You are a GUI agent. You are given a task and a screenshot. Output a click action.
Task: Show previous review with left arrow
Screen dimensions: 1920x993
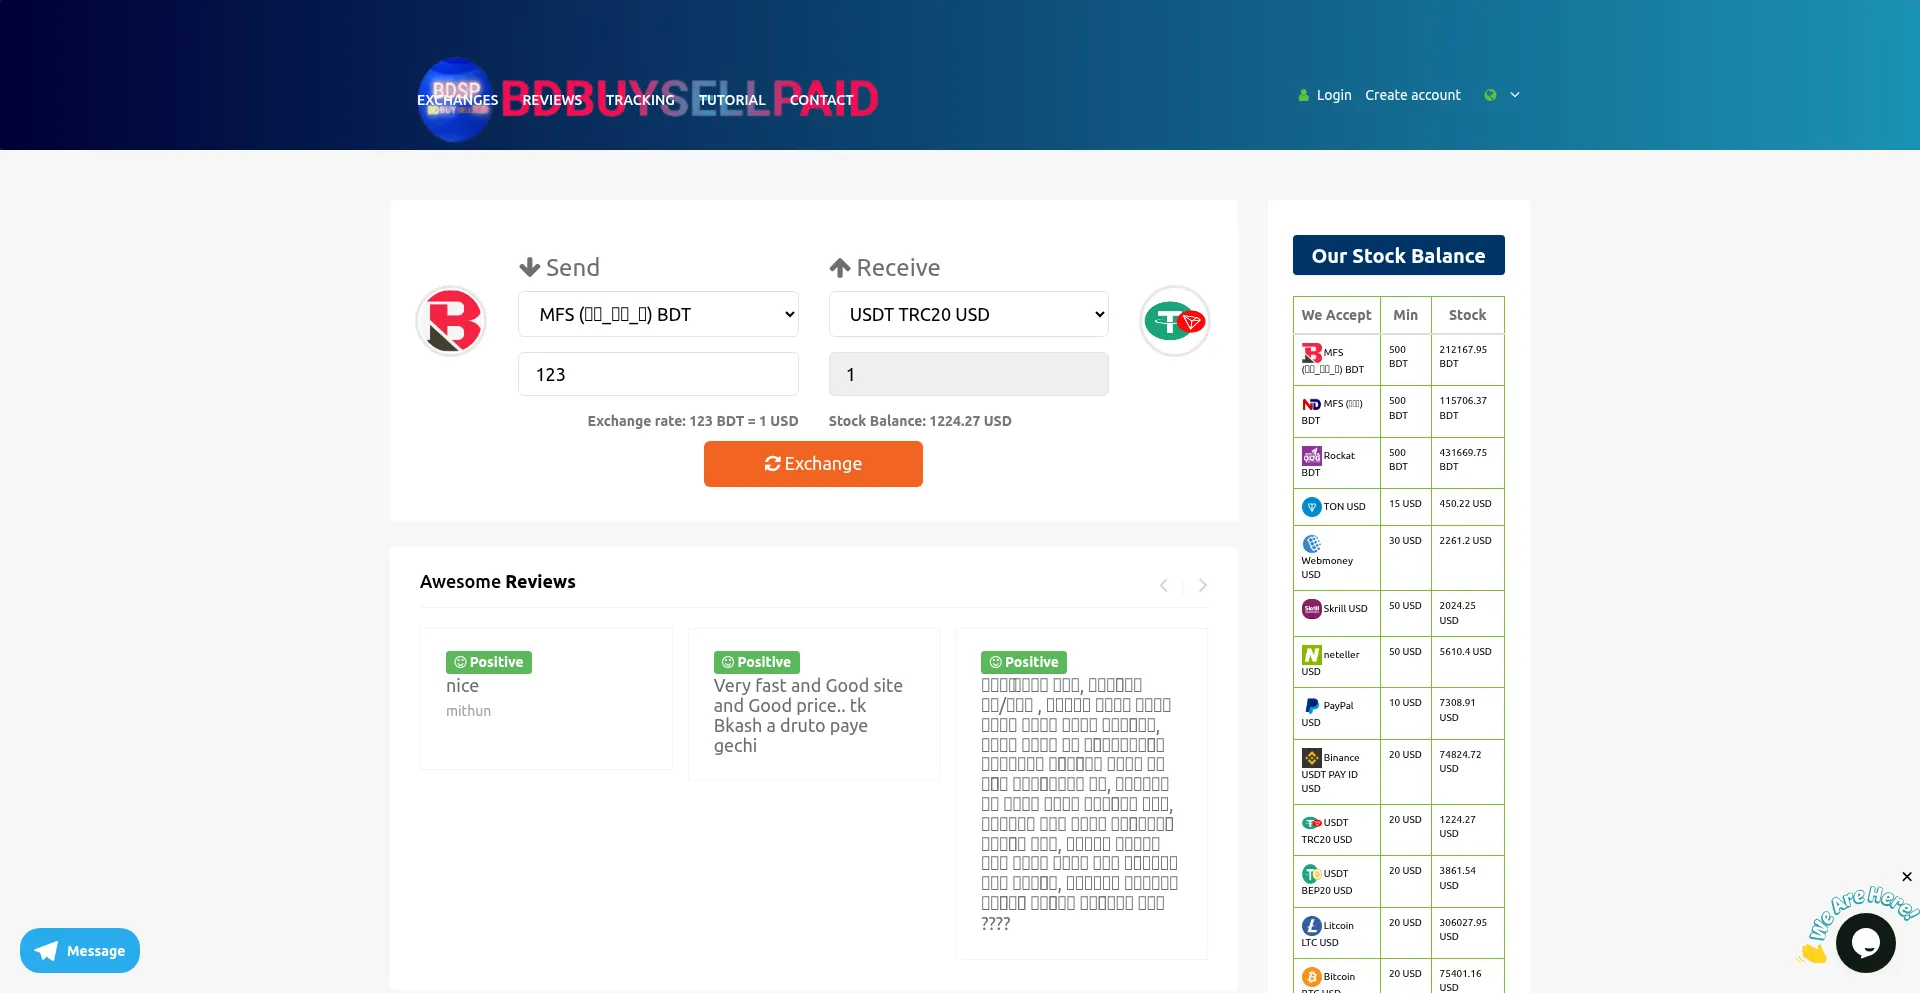pyautogui.click(x=1163, y=585)
